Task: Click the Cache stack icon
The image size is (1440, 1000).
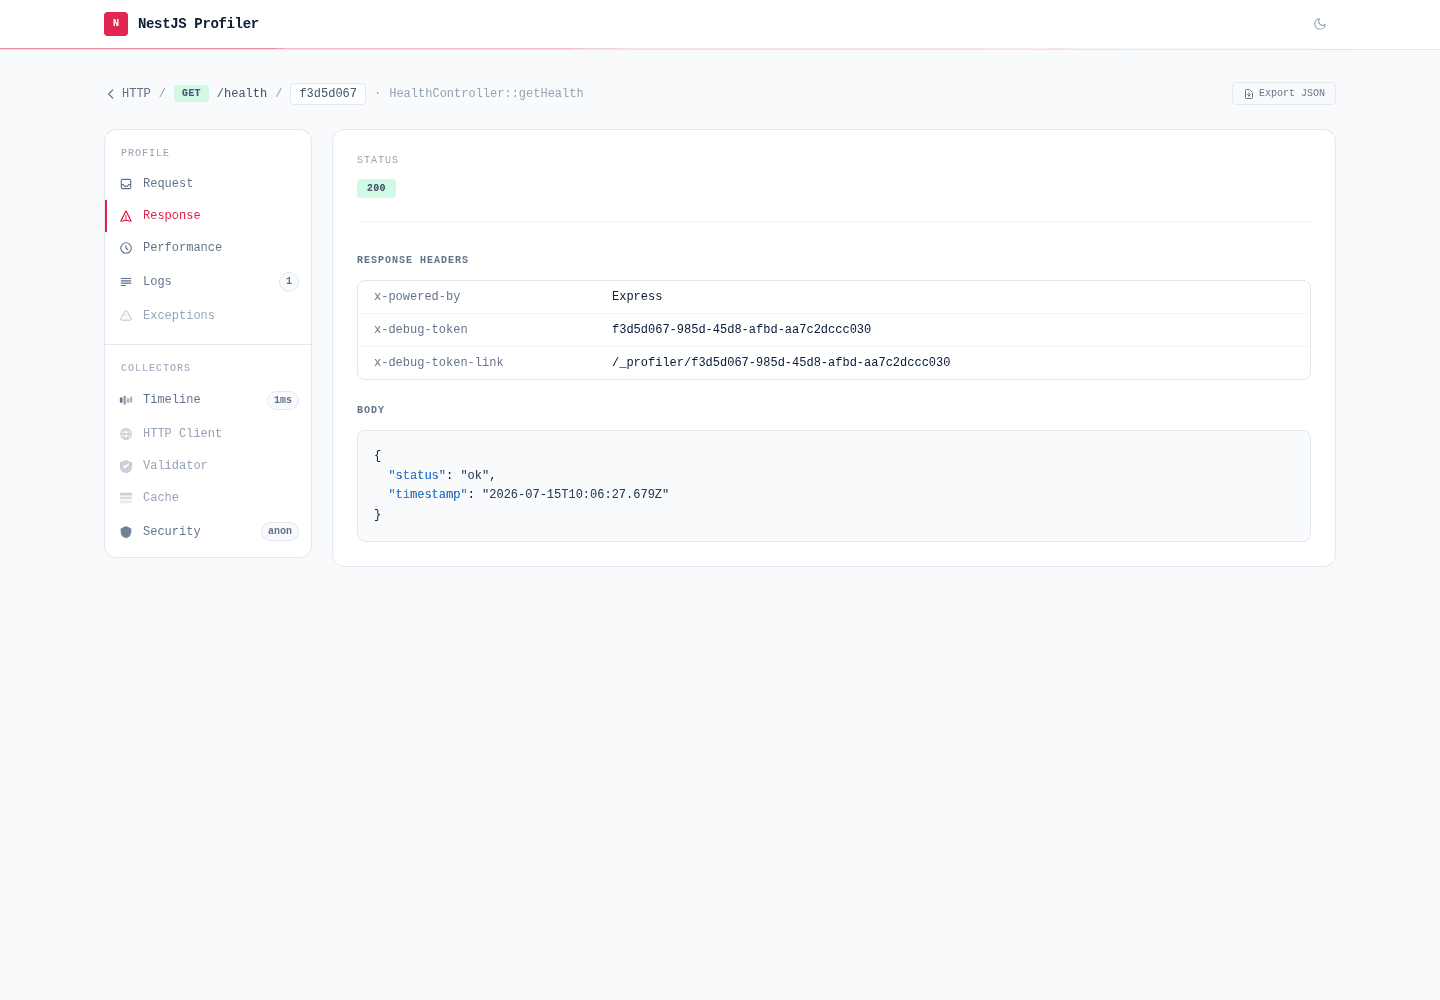Action: point(126,498)
